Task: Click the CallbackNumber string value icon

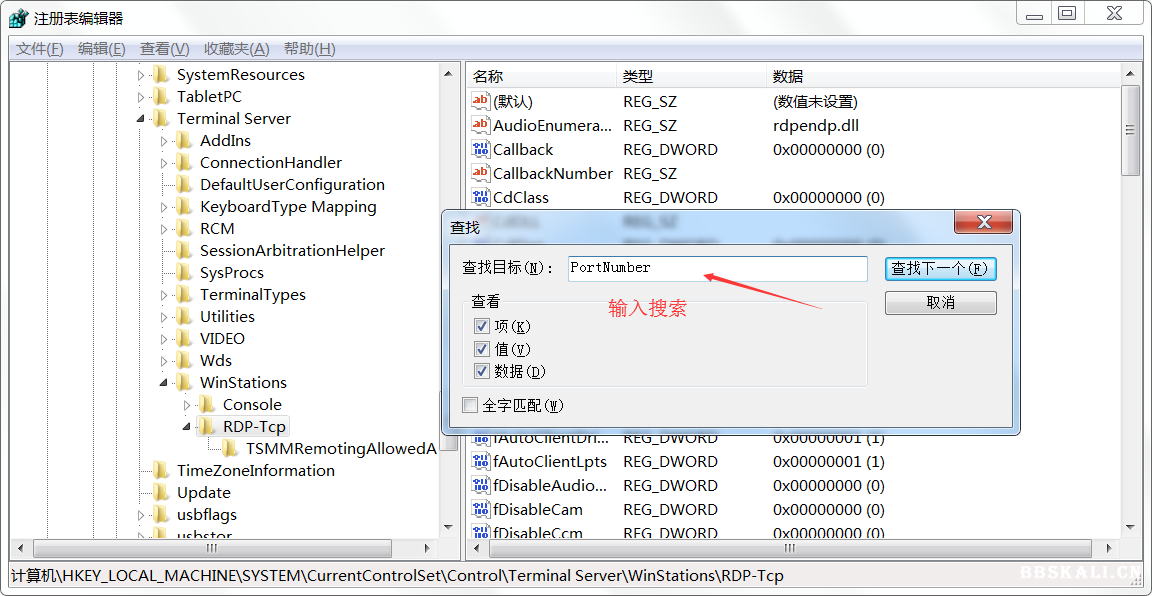Action: (x=481, y=174)
